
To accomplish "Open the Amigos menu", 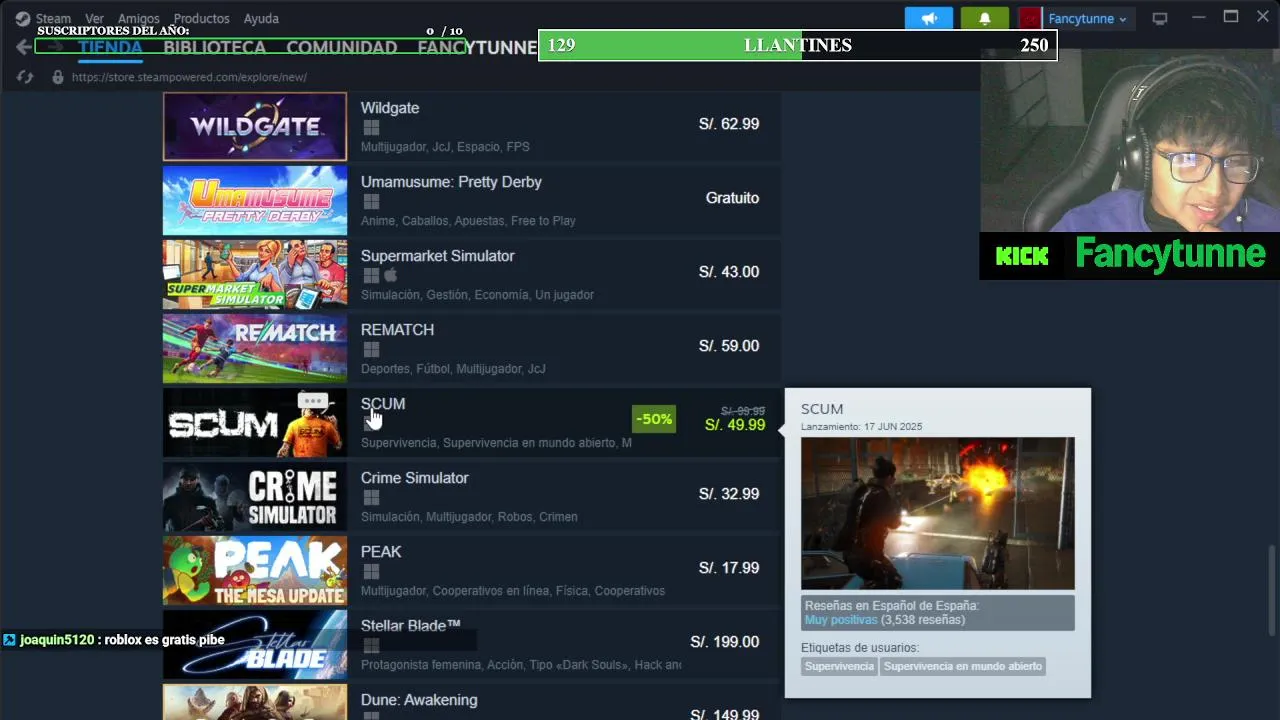I will pyautogui.click(x=138, y=19).
